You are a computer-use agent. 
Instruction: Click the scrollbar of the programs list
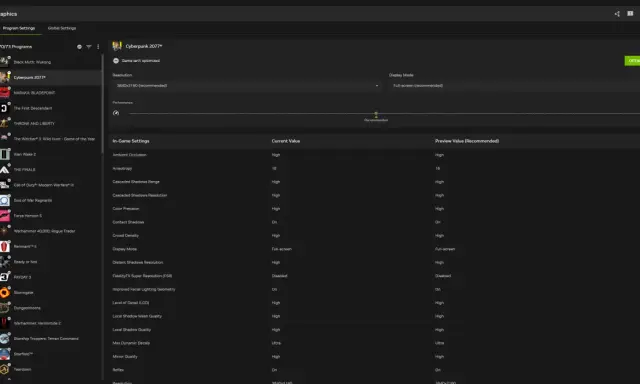[x=102, y=104]
